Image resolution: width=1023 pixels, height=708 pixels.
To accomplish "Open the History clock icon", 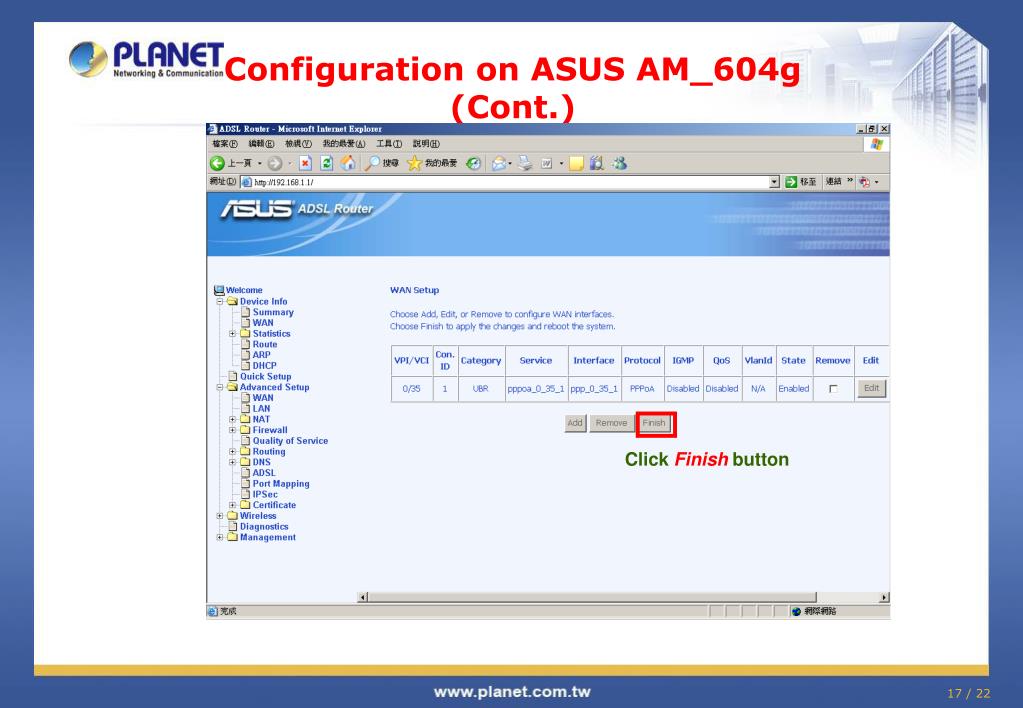I will click(x=474, y=163).
